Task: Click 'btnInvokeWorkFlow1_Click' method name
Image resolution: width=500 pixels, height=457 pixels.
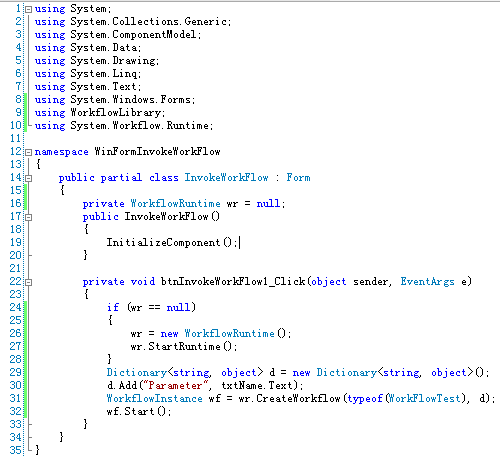Action: pyautogui.click(x=233, y=282)
